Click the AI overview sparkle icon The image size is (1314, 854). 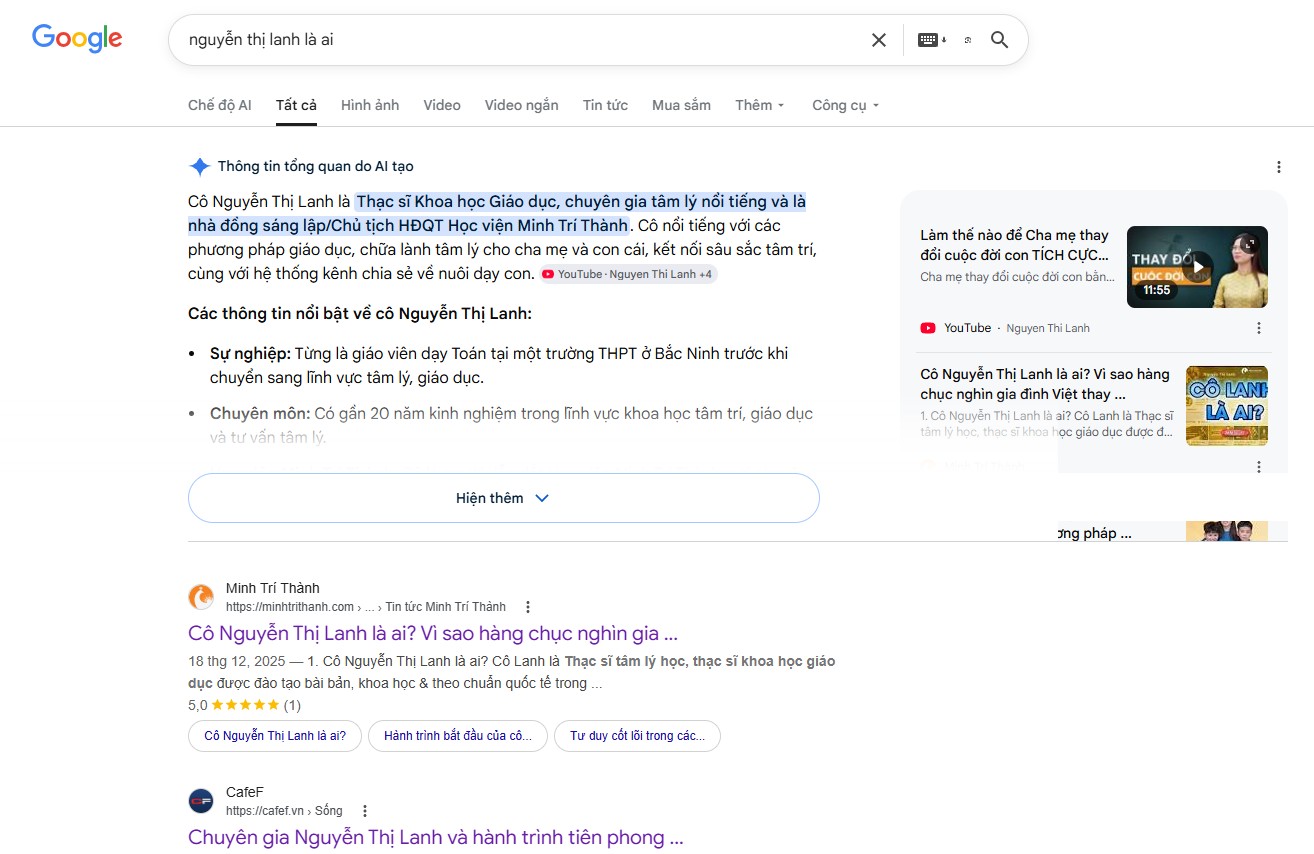coord(199,166)
